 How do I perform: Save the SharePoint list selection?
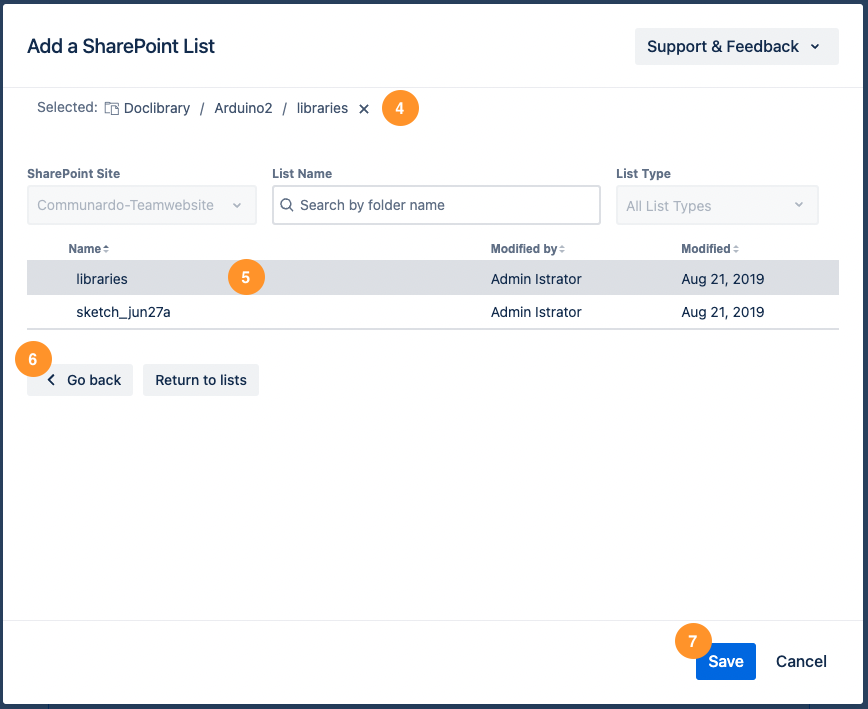click(x=725, y=661)
